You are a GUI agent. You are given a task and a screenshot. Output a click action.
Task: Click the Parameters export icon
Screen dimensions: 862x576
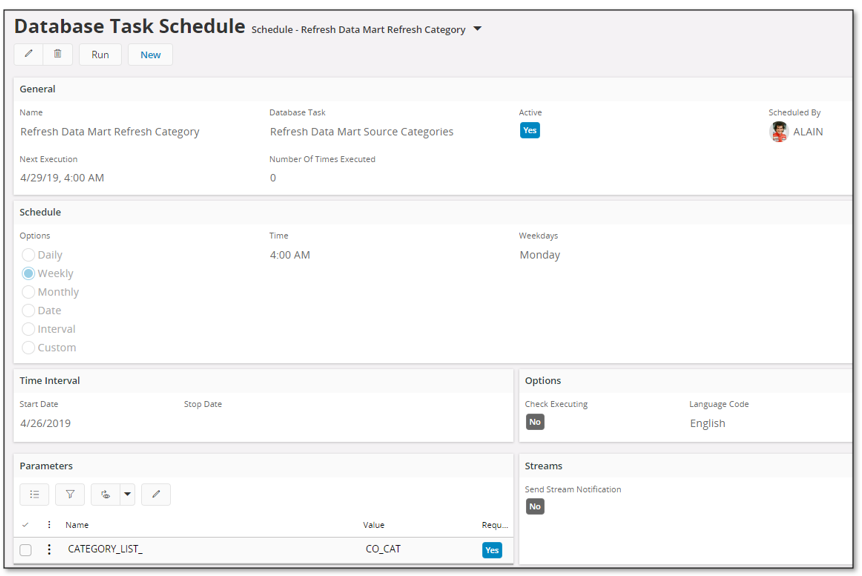106,495
